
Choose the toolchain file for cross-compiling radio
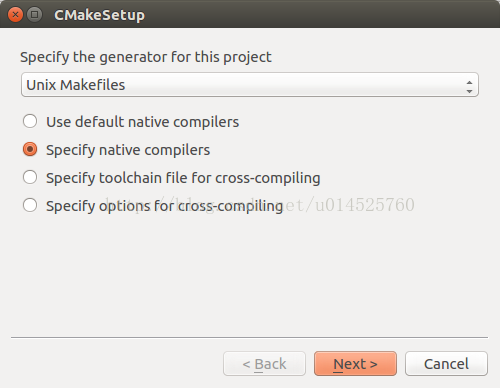click(30, 177)
